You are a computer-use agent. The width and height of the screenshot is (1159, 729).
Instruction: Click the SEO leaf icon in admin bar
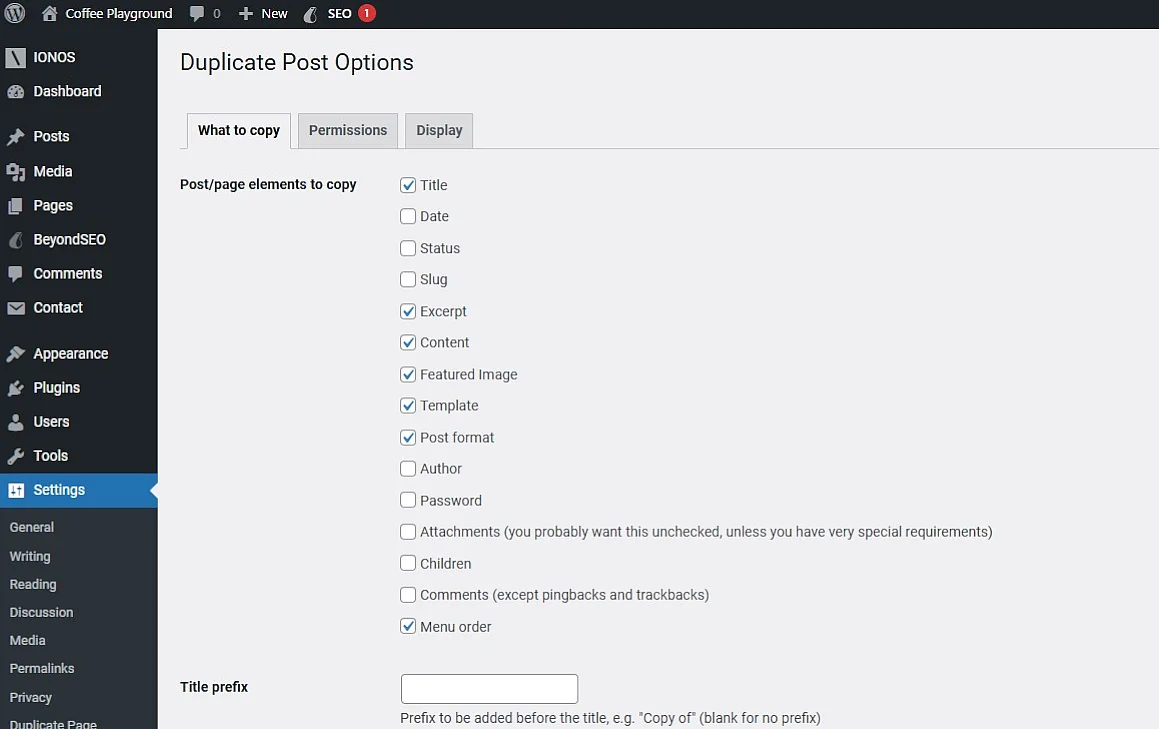point(311,13)
